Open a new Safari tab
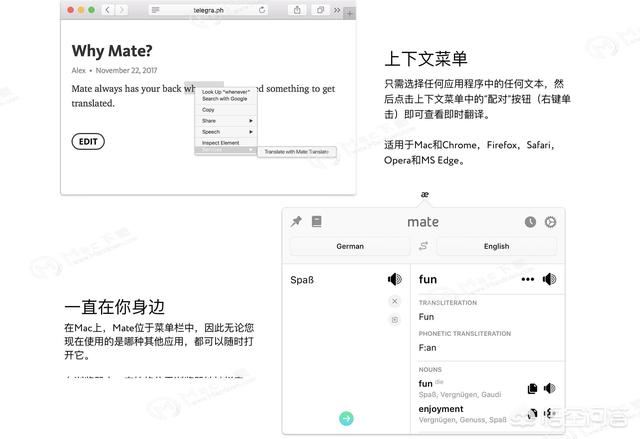Viewport: 640px width, 439px height. tap(350, 13)
